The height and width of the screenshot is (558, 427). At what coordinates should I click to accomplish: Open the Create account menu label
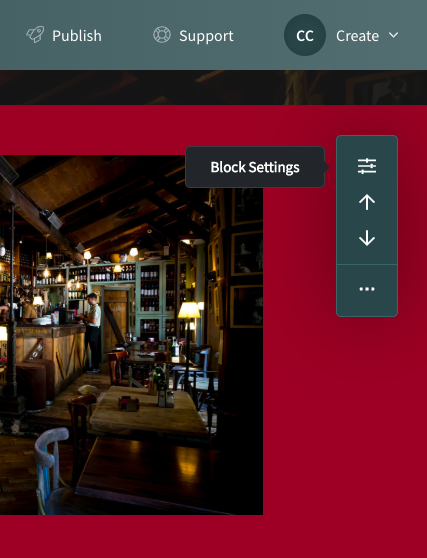[357, 36]
